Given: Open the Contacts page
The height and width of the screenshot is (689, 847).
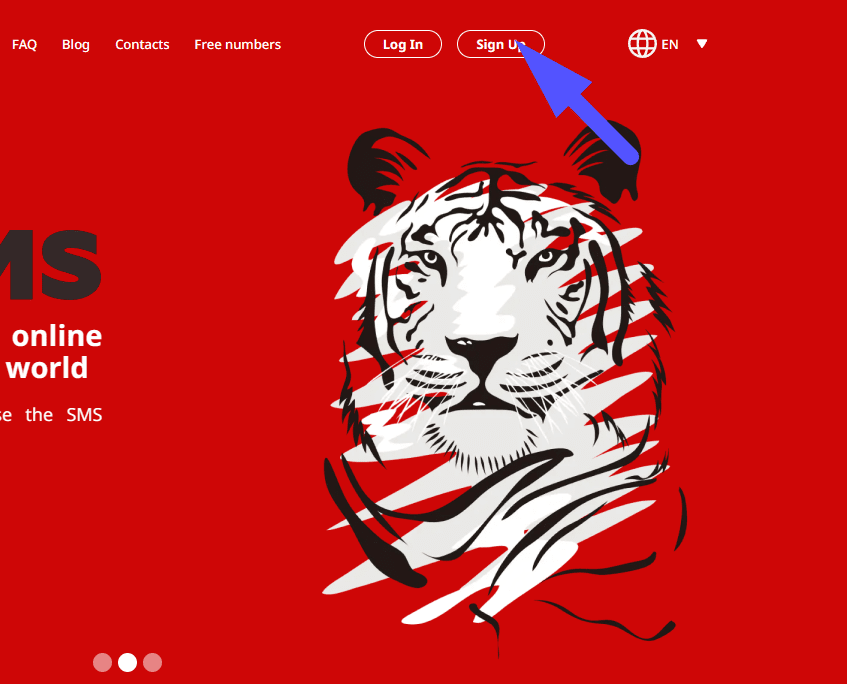Looking at the screenshot, I should 142,44.
